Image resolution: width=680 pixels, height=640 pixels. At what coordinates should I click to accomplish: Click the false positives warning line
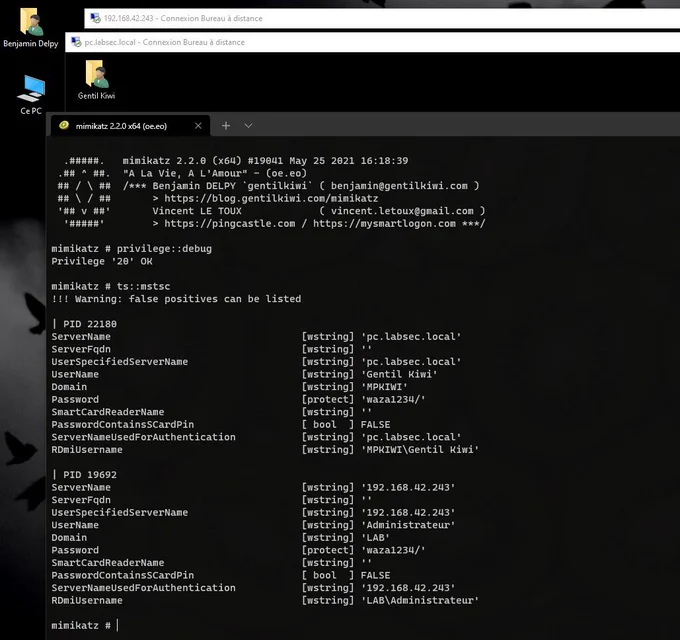coord(176,299)
